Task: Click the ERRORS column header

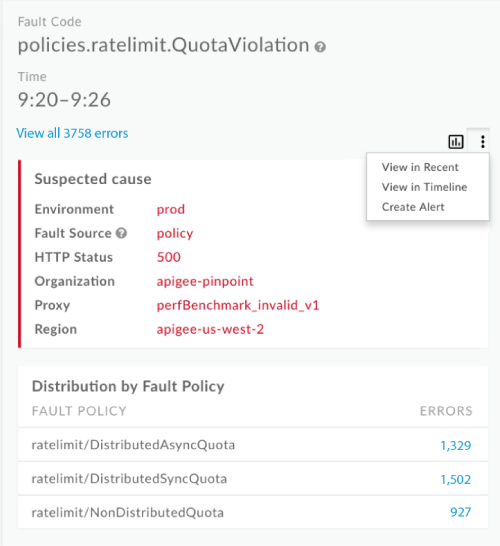Action: (x=446, y=411)
